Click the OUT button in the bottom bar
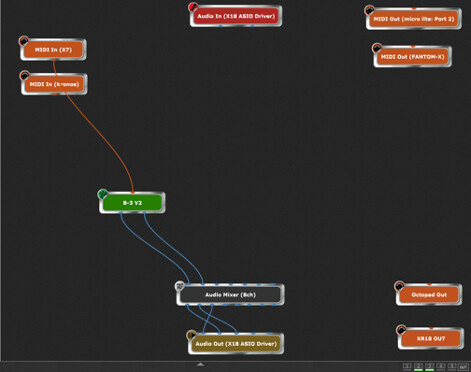Screen dimensions: 471x372 [x=464, y=367]
